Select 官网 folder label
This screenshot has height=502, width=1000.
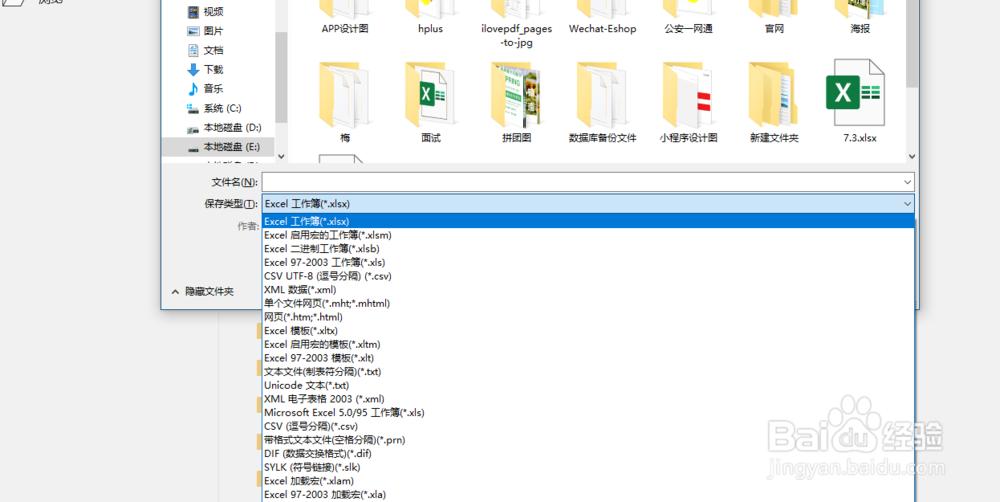(774, 29)
